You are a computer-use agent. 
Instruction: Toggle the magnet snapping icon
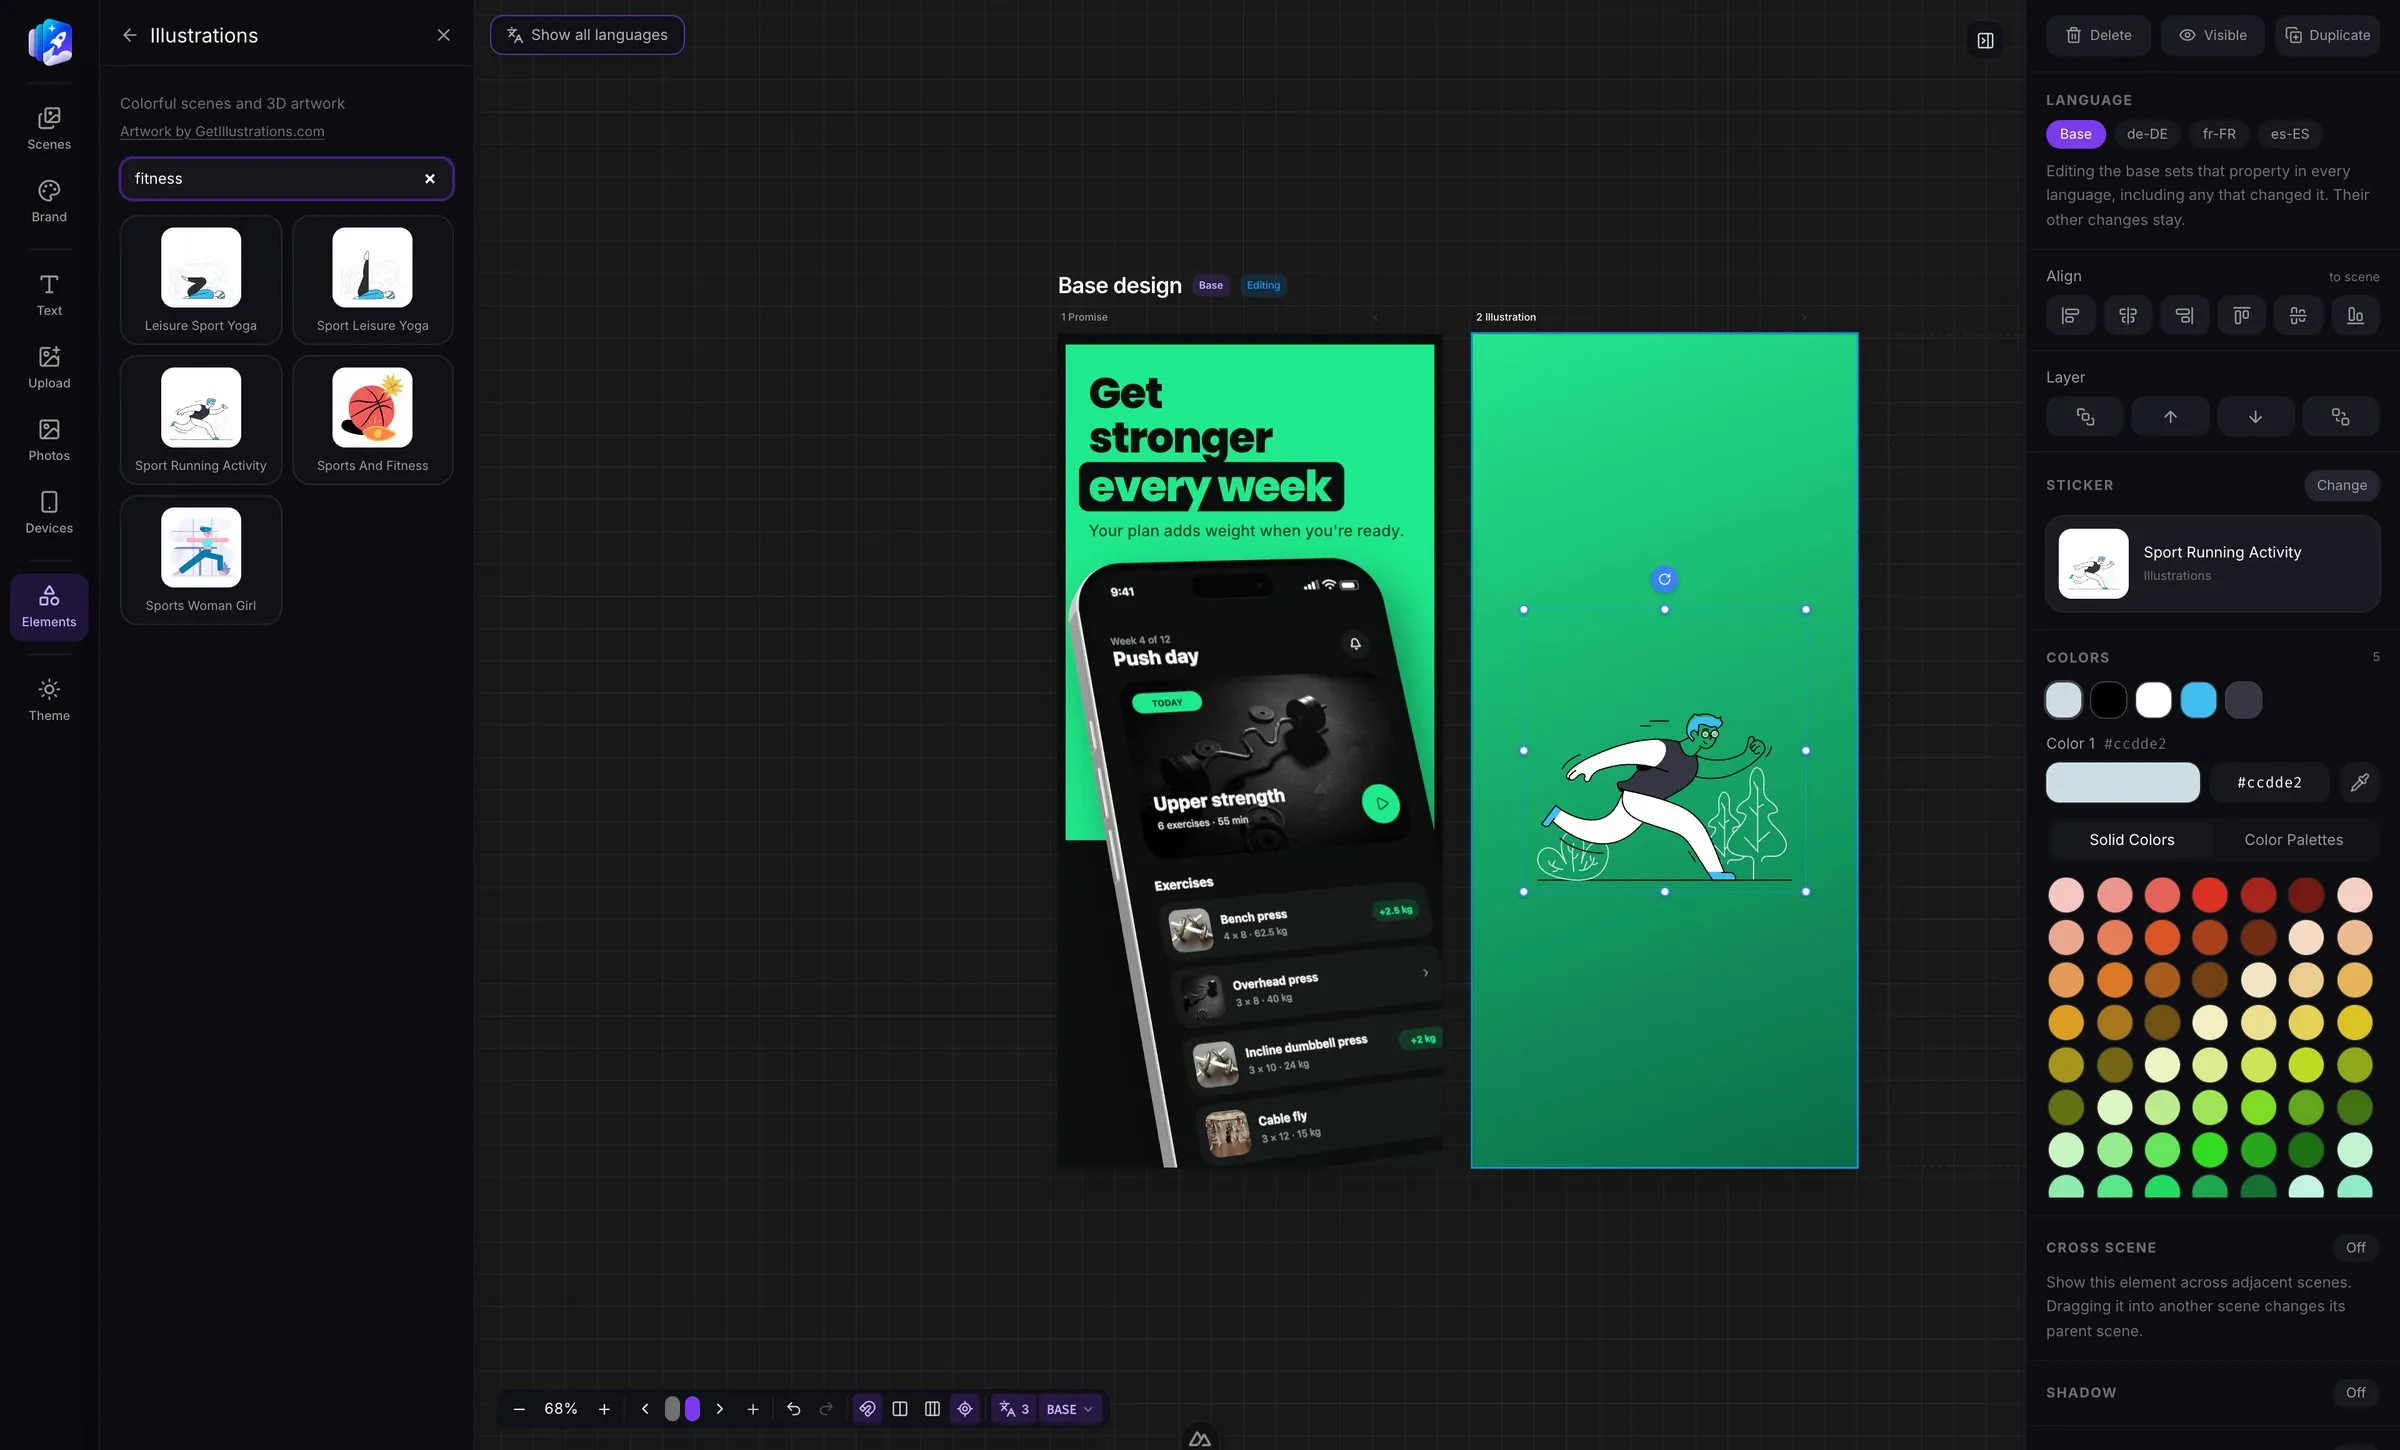coord(867,1409)
